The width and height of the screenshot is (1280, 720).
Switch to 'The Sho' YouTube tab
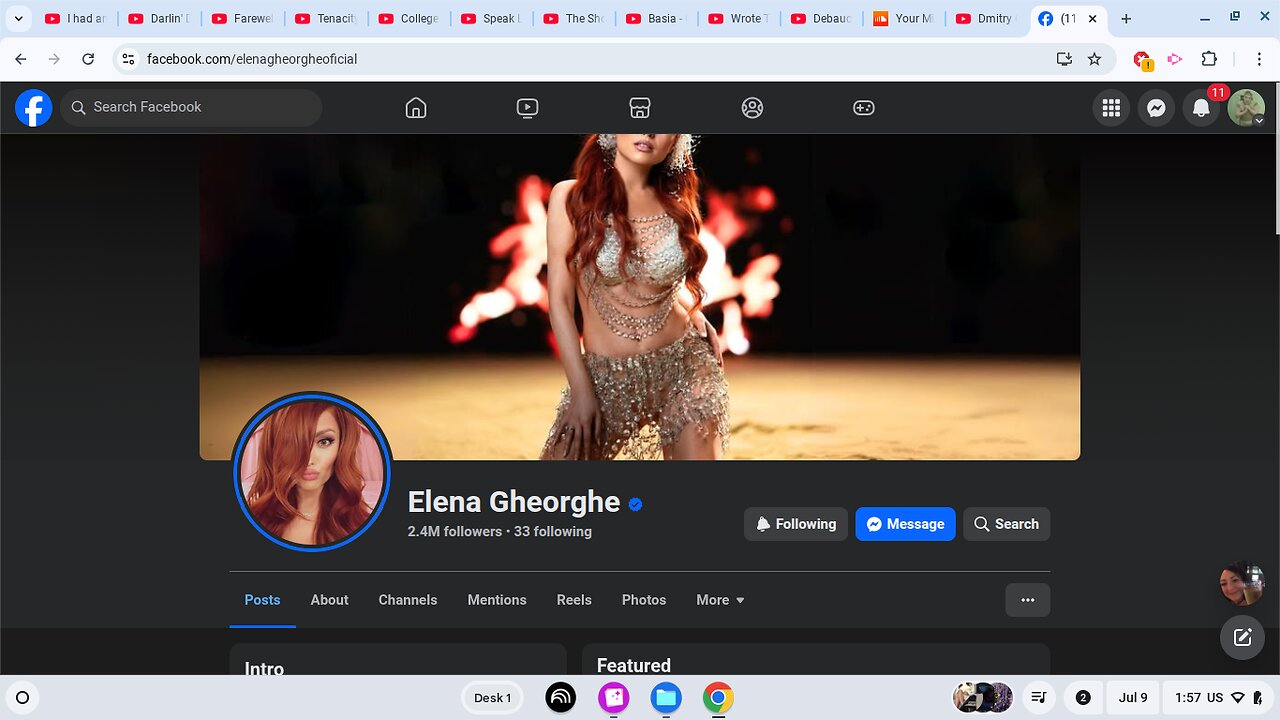[575, 18]
